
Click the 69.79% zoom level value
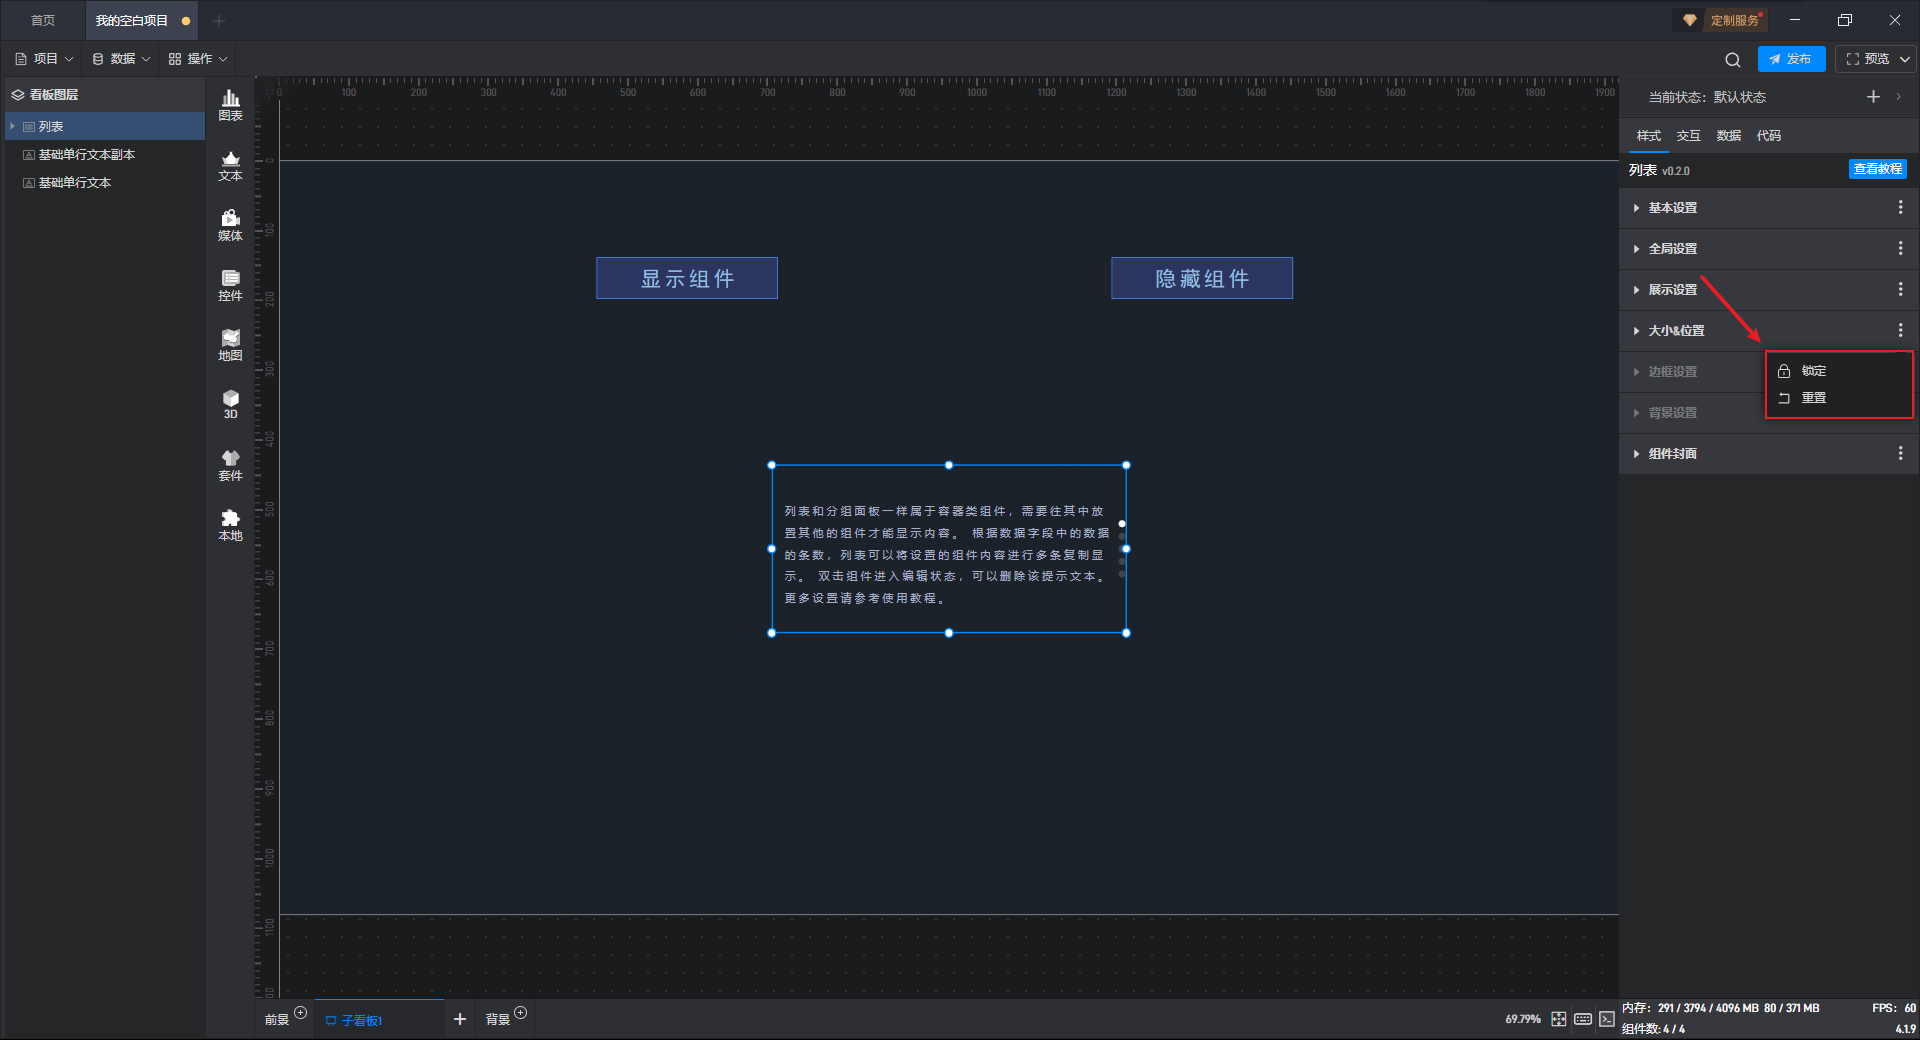1523,1019
